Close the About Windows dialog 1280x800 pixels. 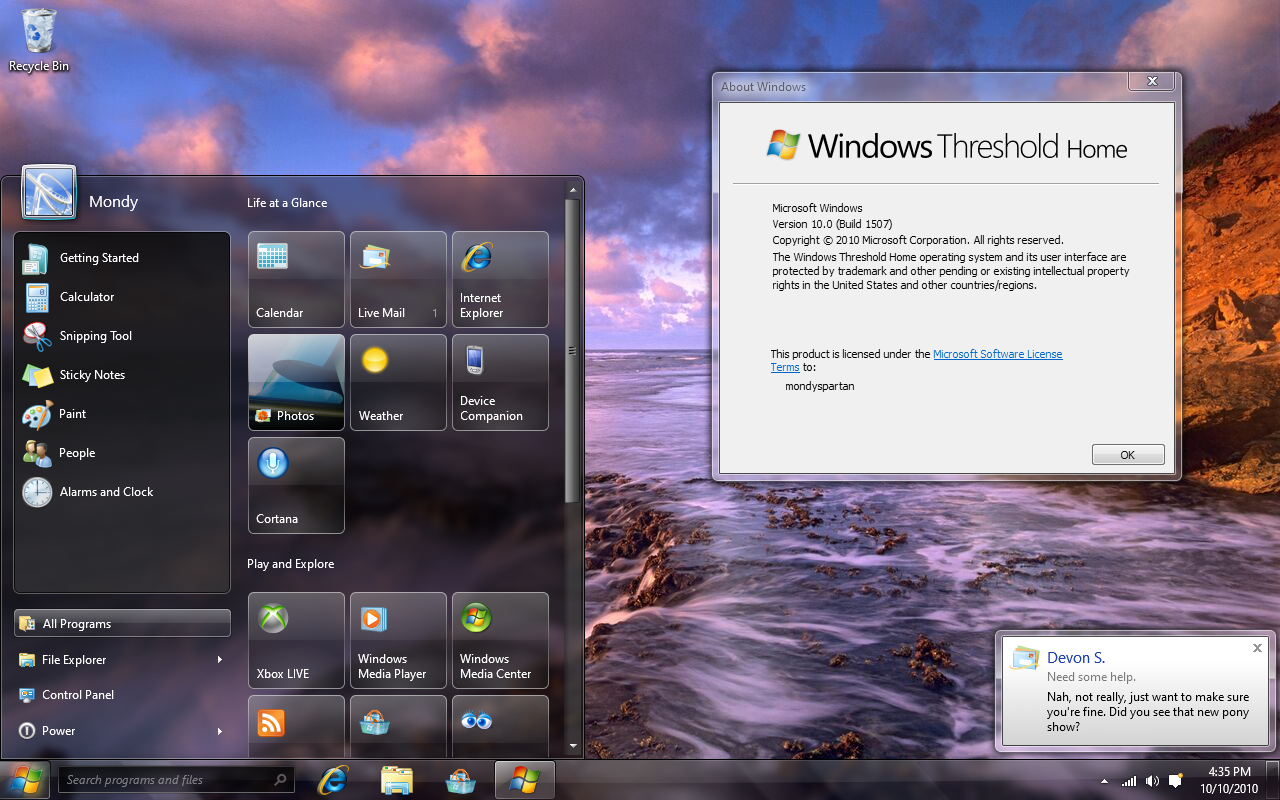[1151, 81]
